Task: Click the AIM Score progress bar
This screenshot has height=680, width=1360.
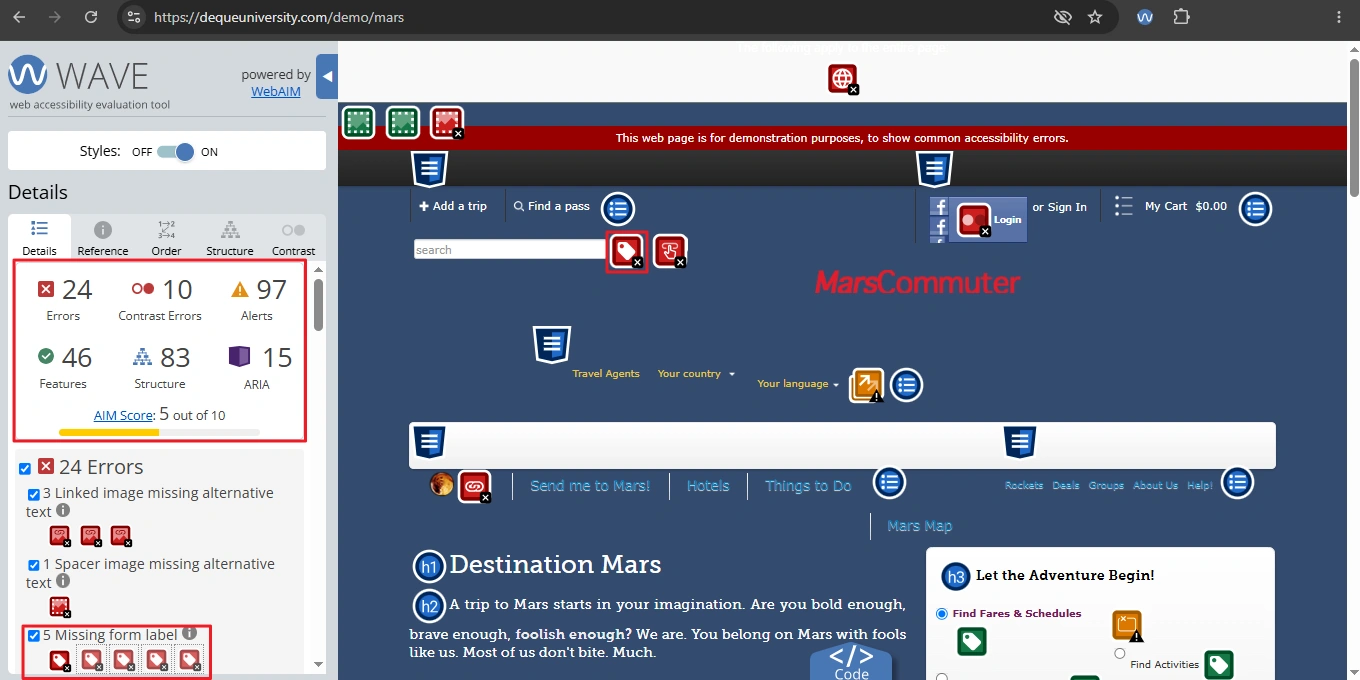Action: [x=159, y=432]
